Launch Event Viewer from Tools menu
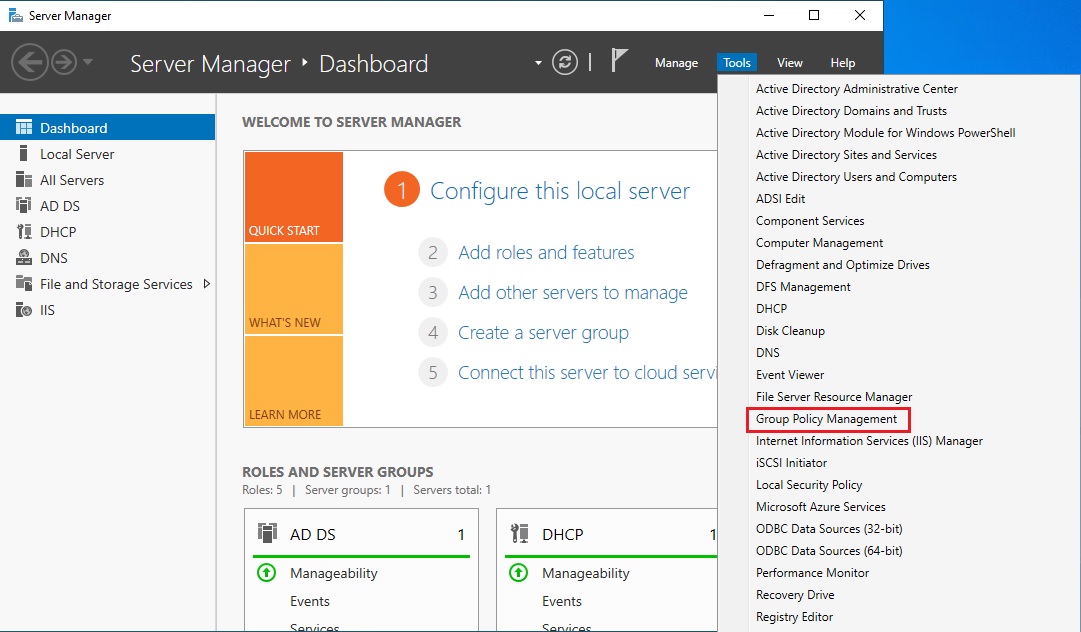Image resolution: width=1081 pixels, height=632 pixels. point(790,375)
